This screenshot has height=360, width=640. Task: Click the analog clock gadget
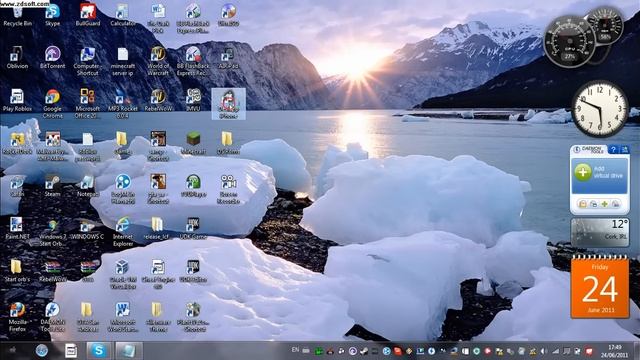(599, 109)
